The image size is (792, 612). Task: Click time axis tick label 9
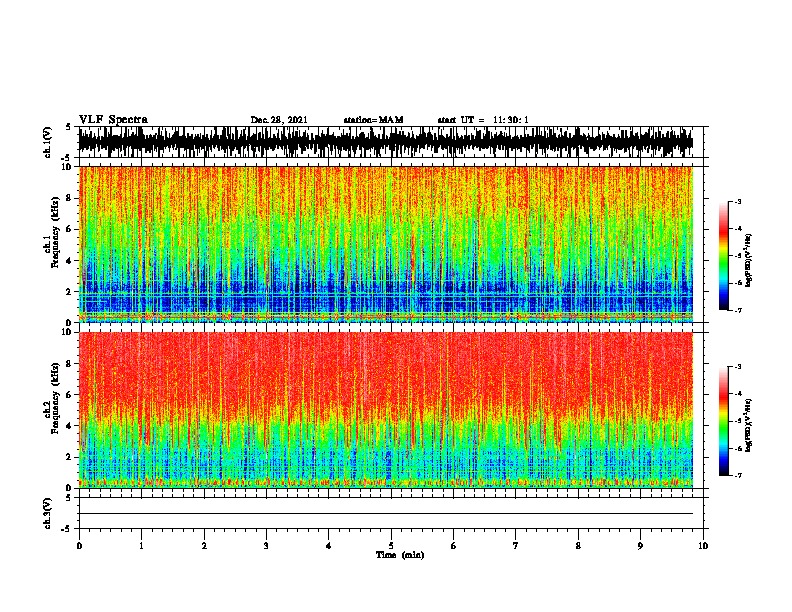[x=640, y=546]
